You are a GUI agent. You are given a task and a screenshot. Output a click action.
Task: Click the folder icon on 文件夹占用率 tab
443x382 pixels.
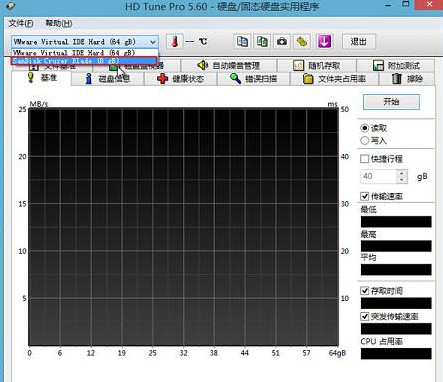click(308, 79)
